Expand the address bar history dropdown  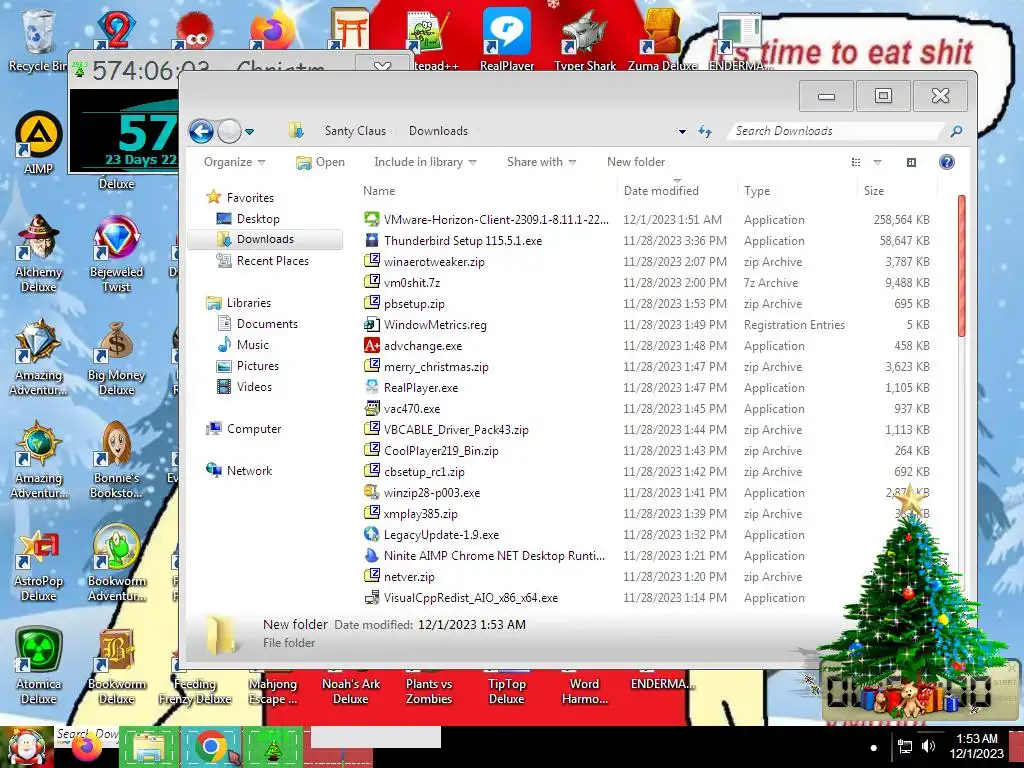coord(682,131)
